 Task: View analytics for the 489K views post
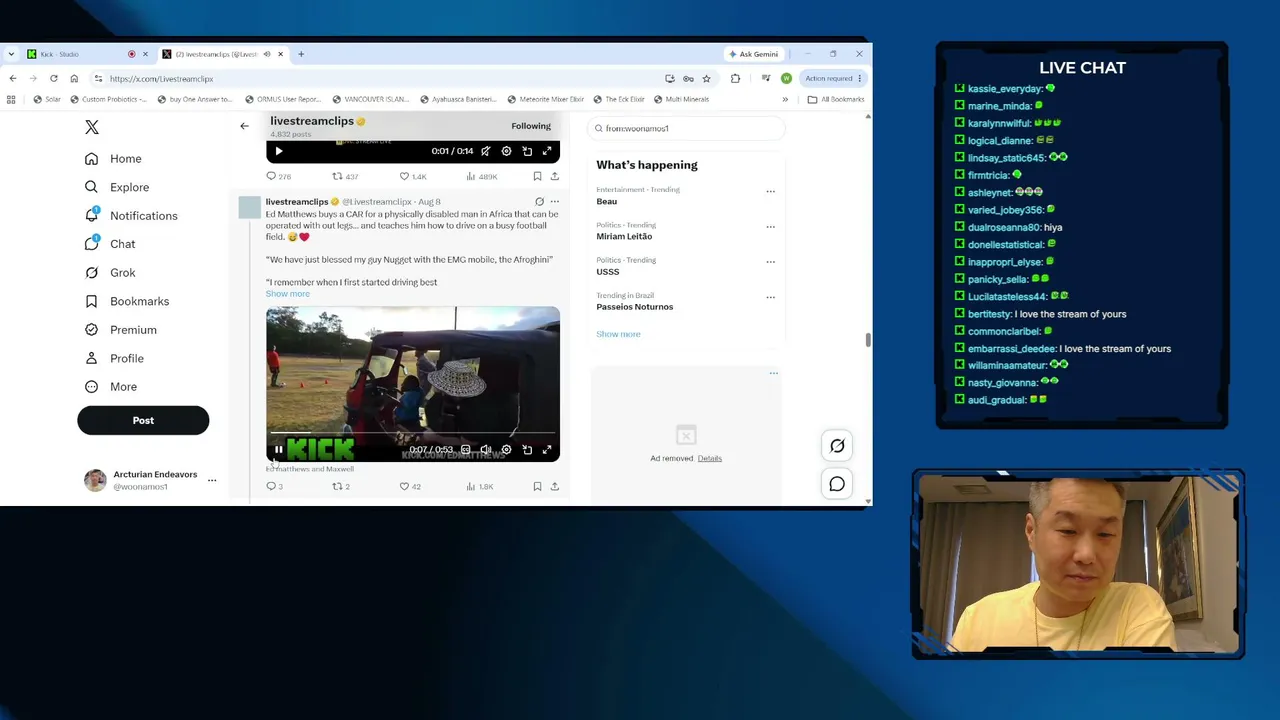coord(482,177)
